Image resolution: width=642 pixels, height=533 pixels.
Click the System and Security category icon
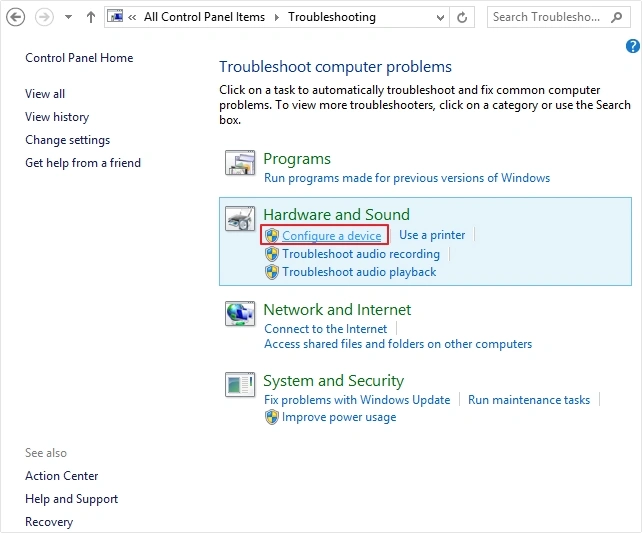click(240, 384)
